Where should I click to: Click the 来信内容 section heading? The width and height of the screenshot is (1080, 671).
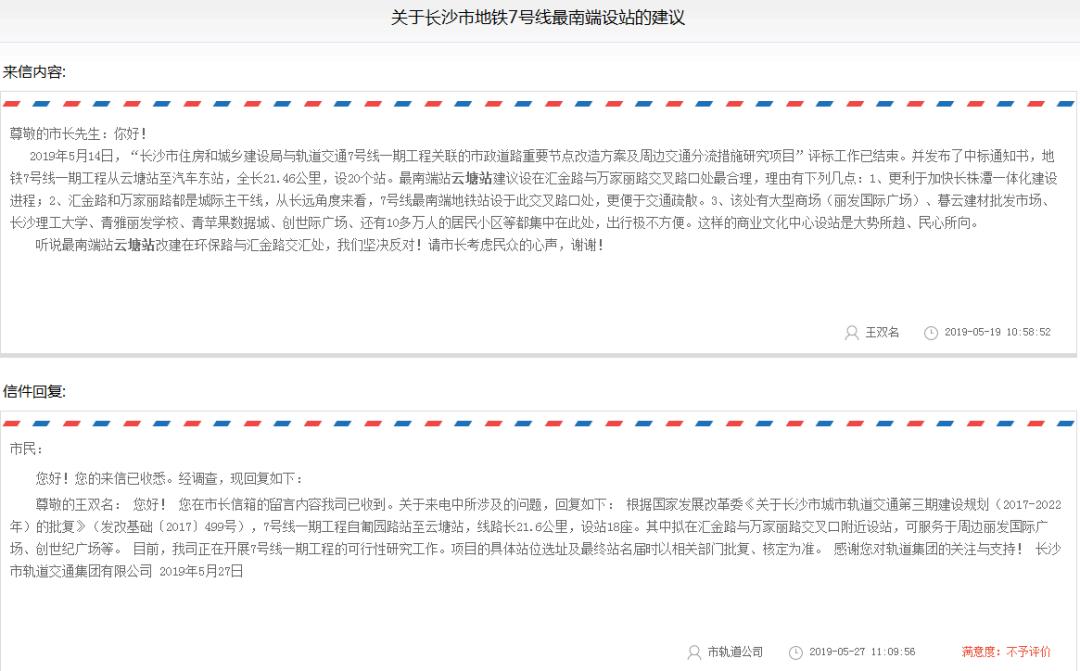pyautogui.click(x=35, y=72)
